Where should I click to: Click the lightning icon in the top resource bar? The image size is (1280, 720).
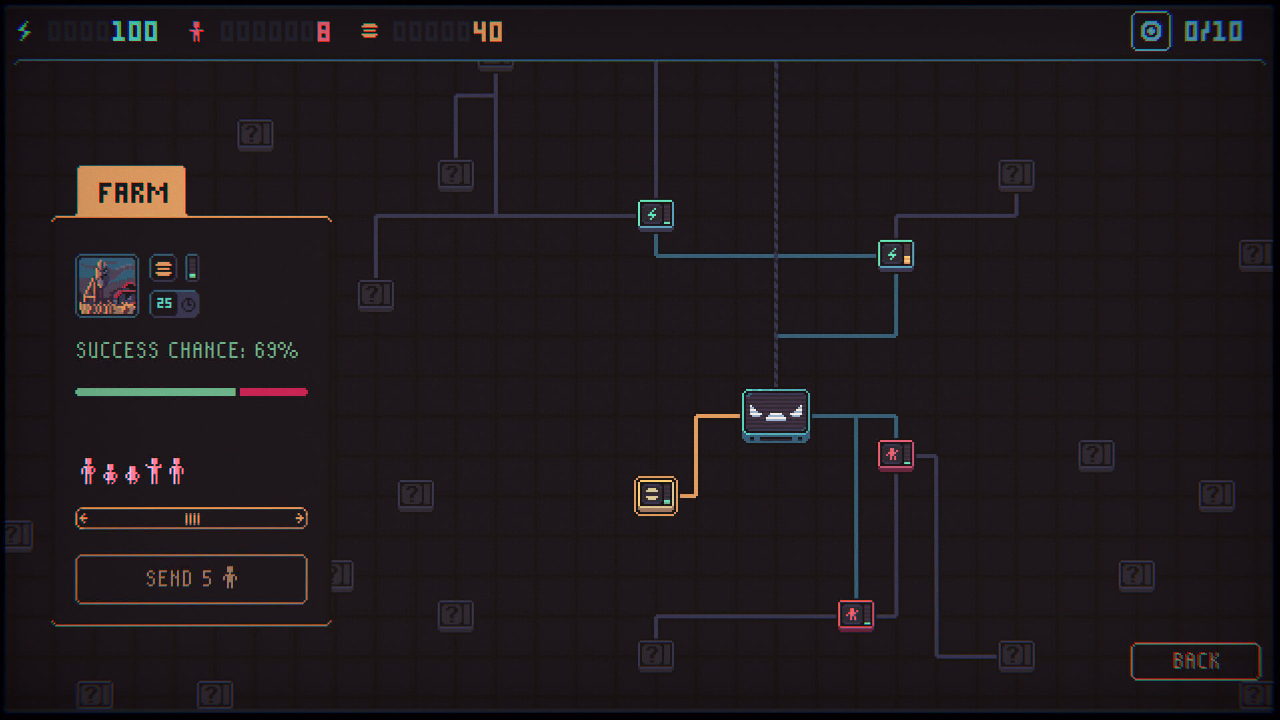25,31
